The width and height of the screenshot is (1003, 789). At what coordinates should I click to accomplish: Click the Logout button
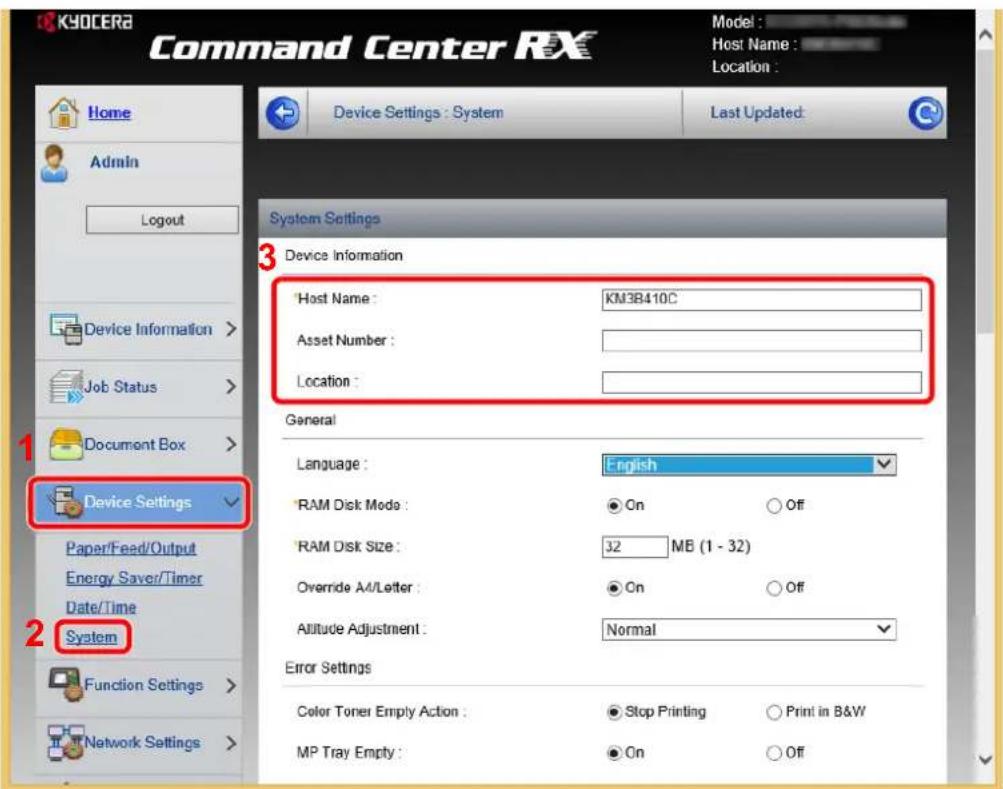pos(162,220)
